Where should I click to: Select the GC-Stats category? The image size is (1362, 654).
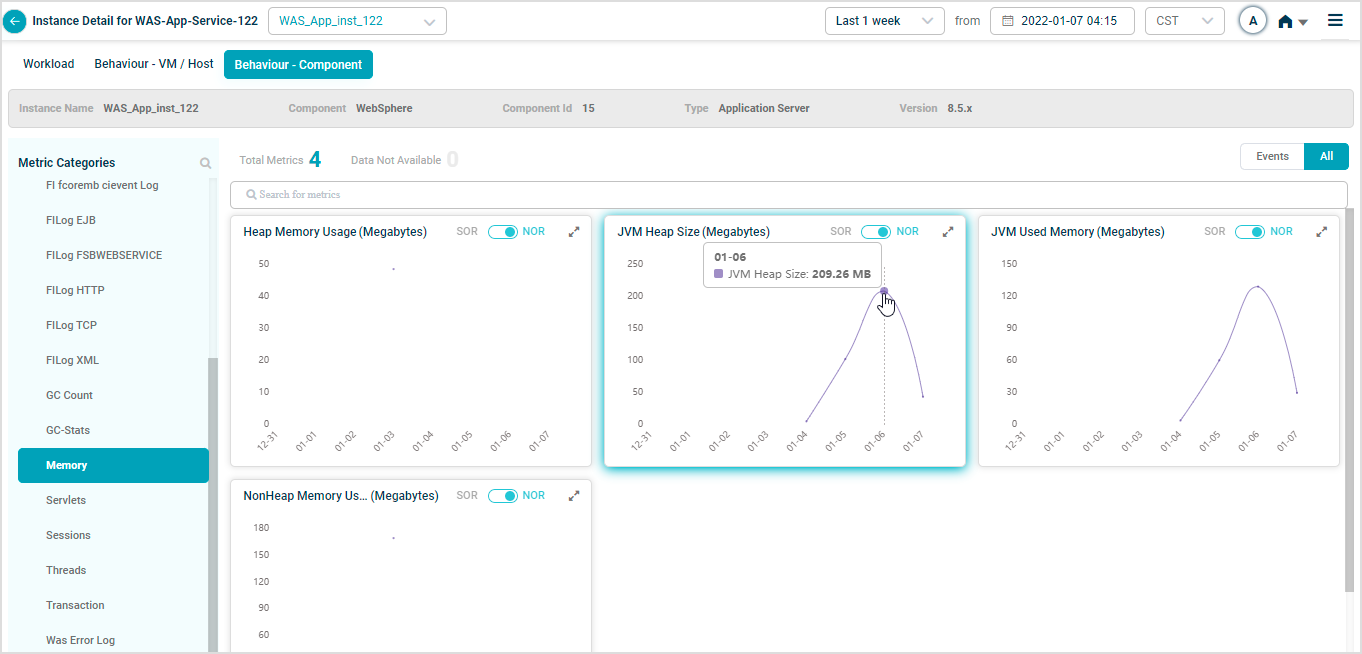(x=68, y=430)
